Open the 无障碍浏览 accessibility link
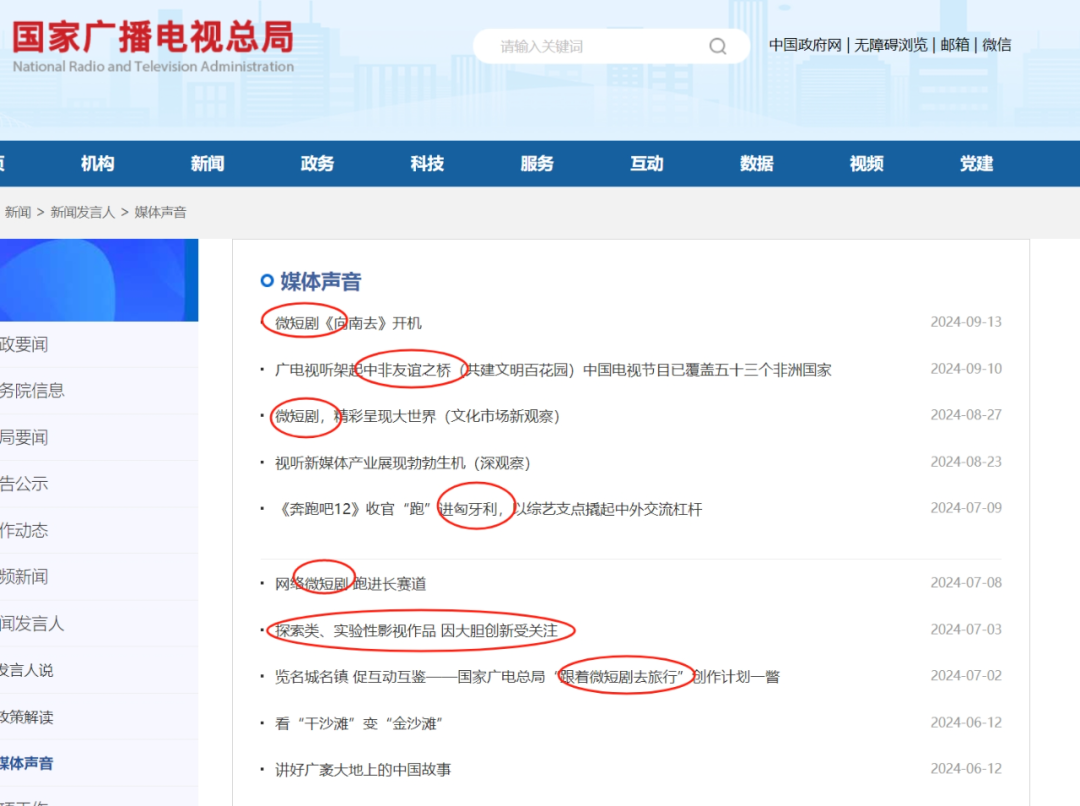 tap(890, 45)
